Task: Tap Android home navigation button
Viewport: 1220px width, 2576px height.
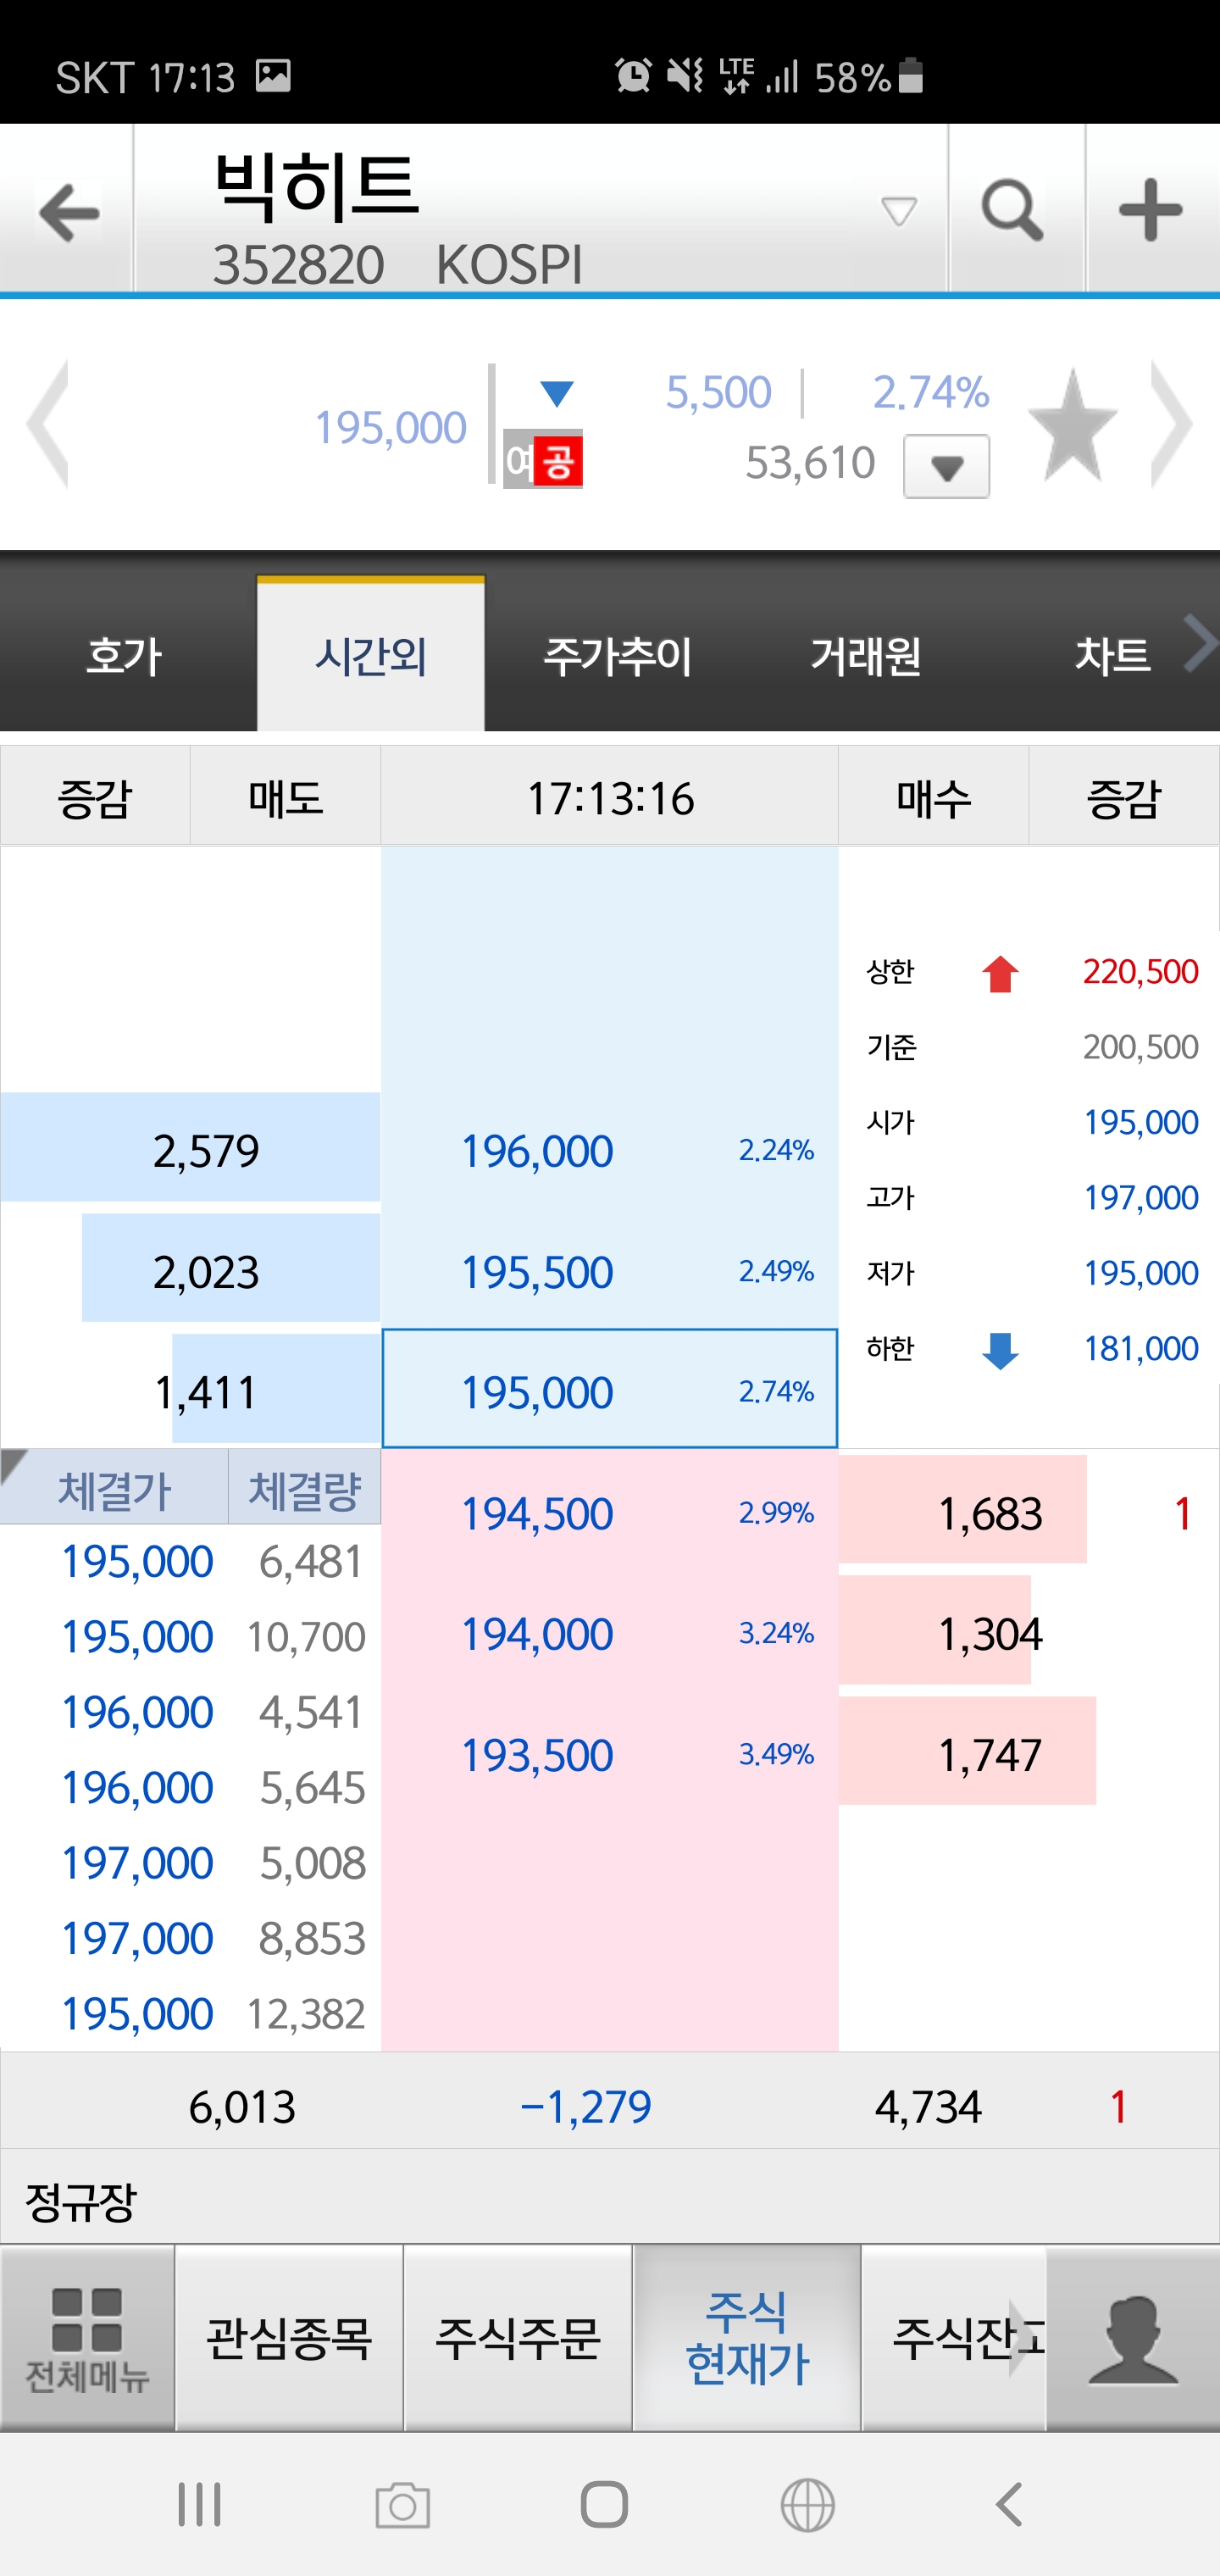Action: (604, 2504)
